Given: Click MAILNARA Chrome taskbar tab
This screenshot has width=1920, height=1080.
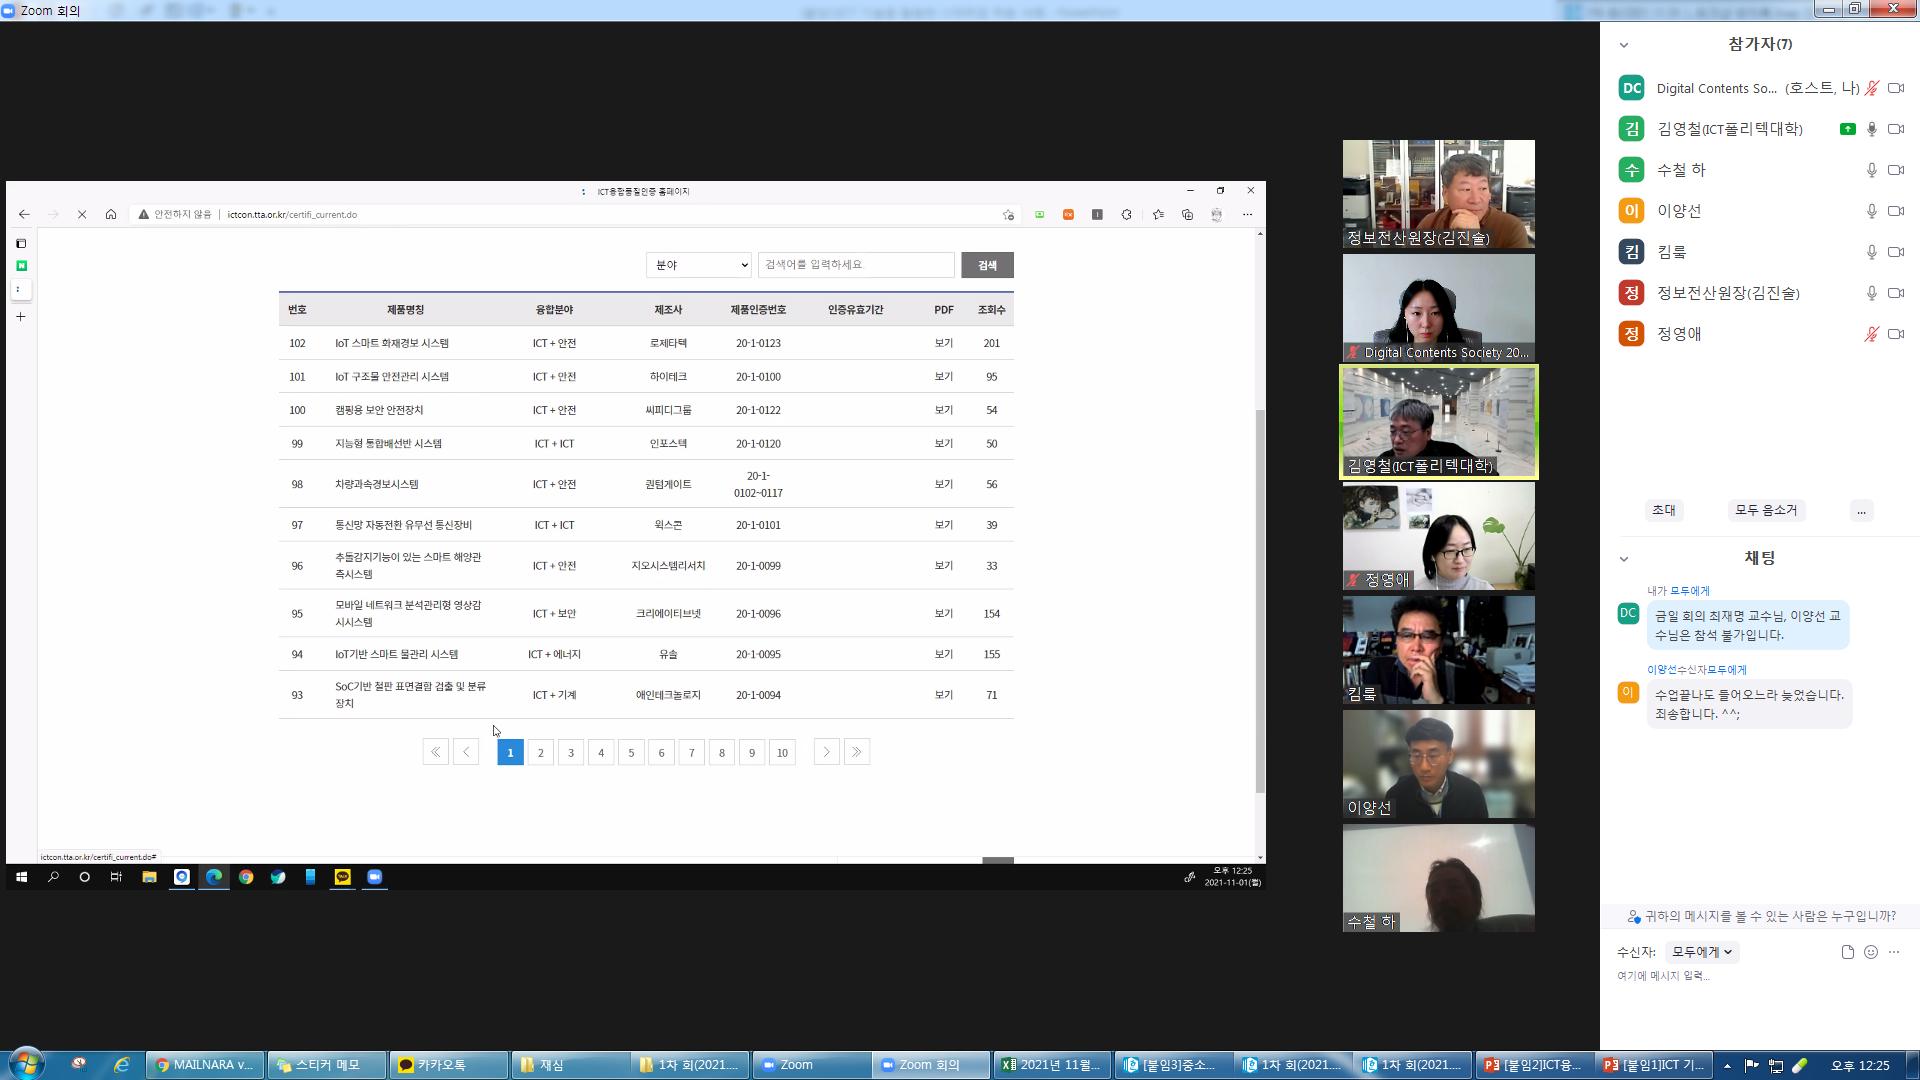Looking at the screenshot, I should 206,1065.
